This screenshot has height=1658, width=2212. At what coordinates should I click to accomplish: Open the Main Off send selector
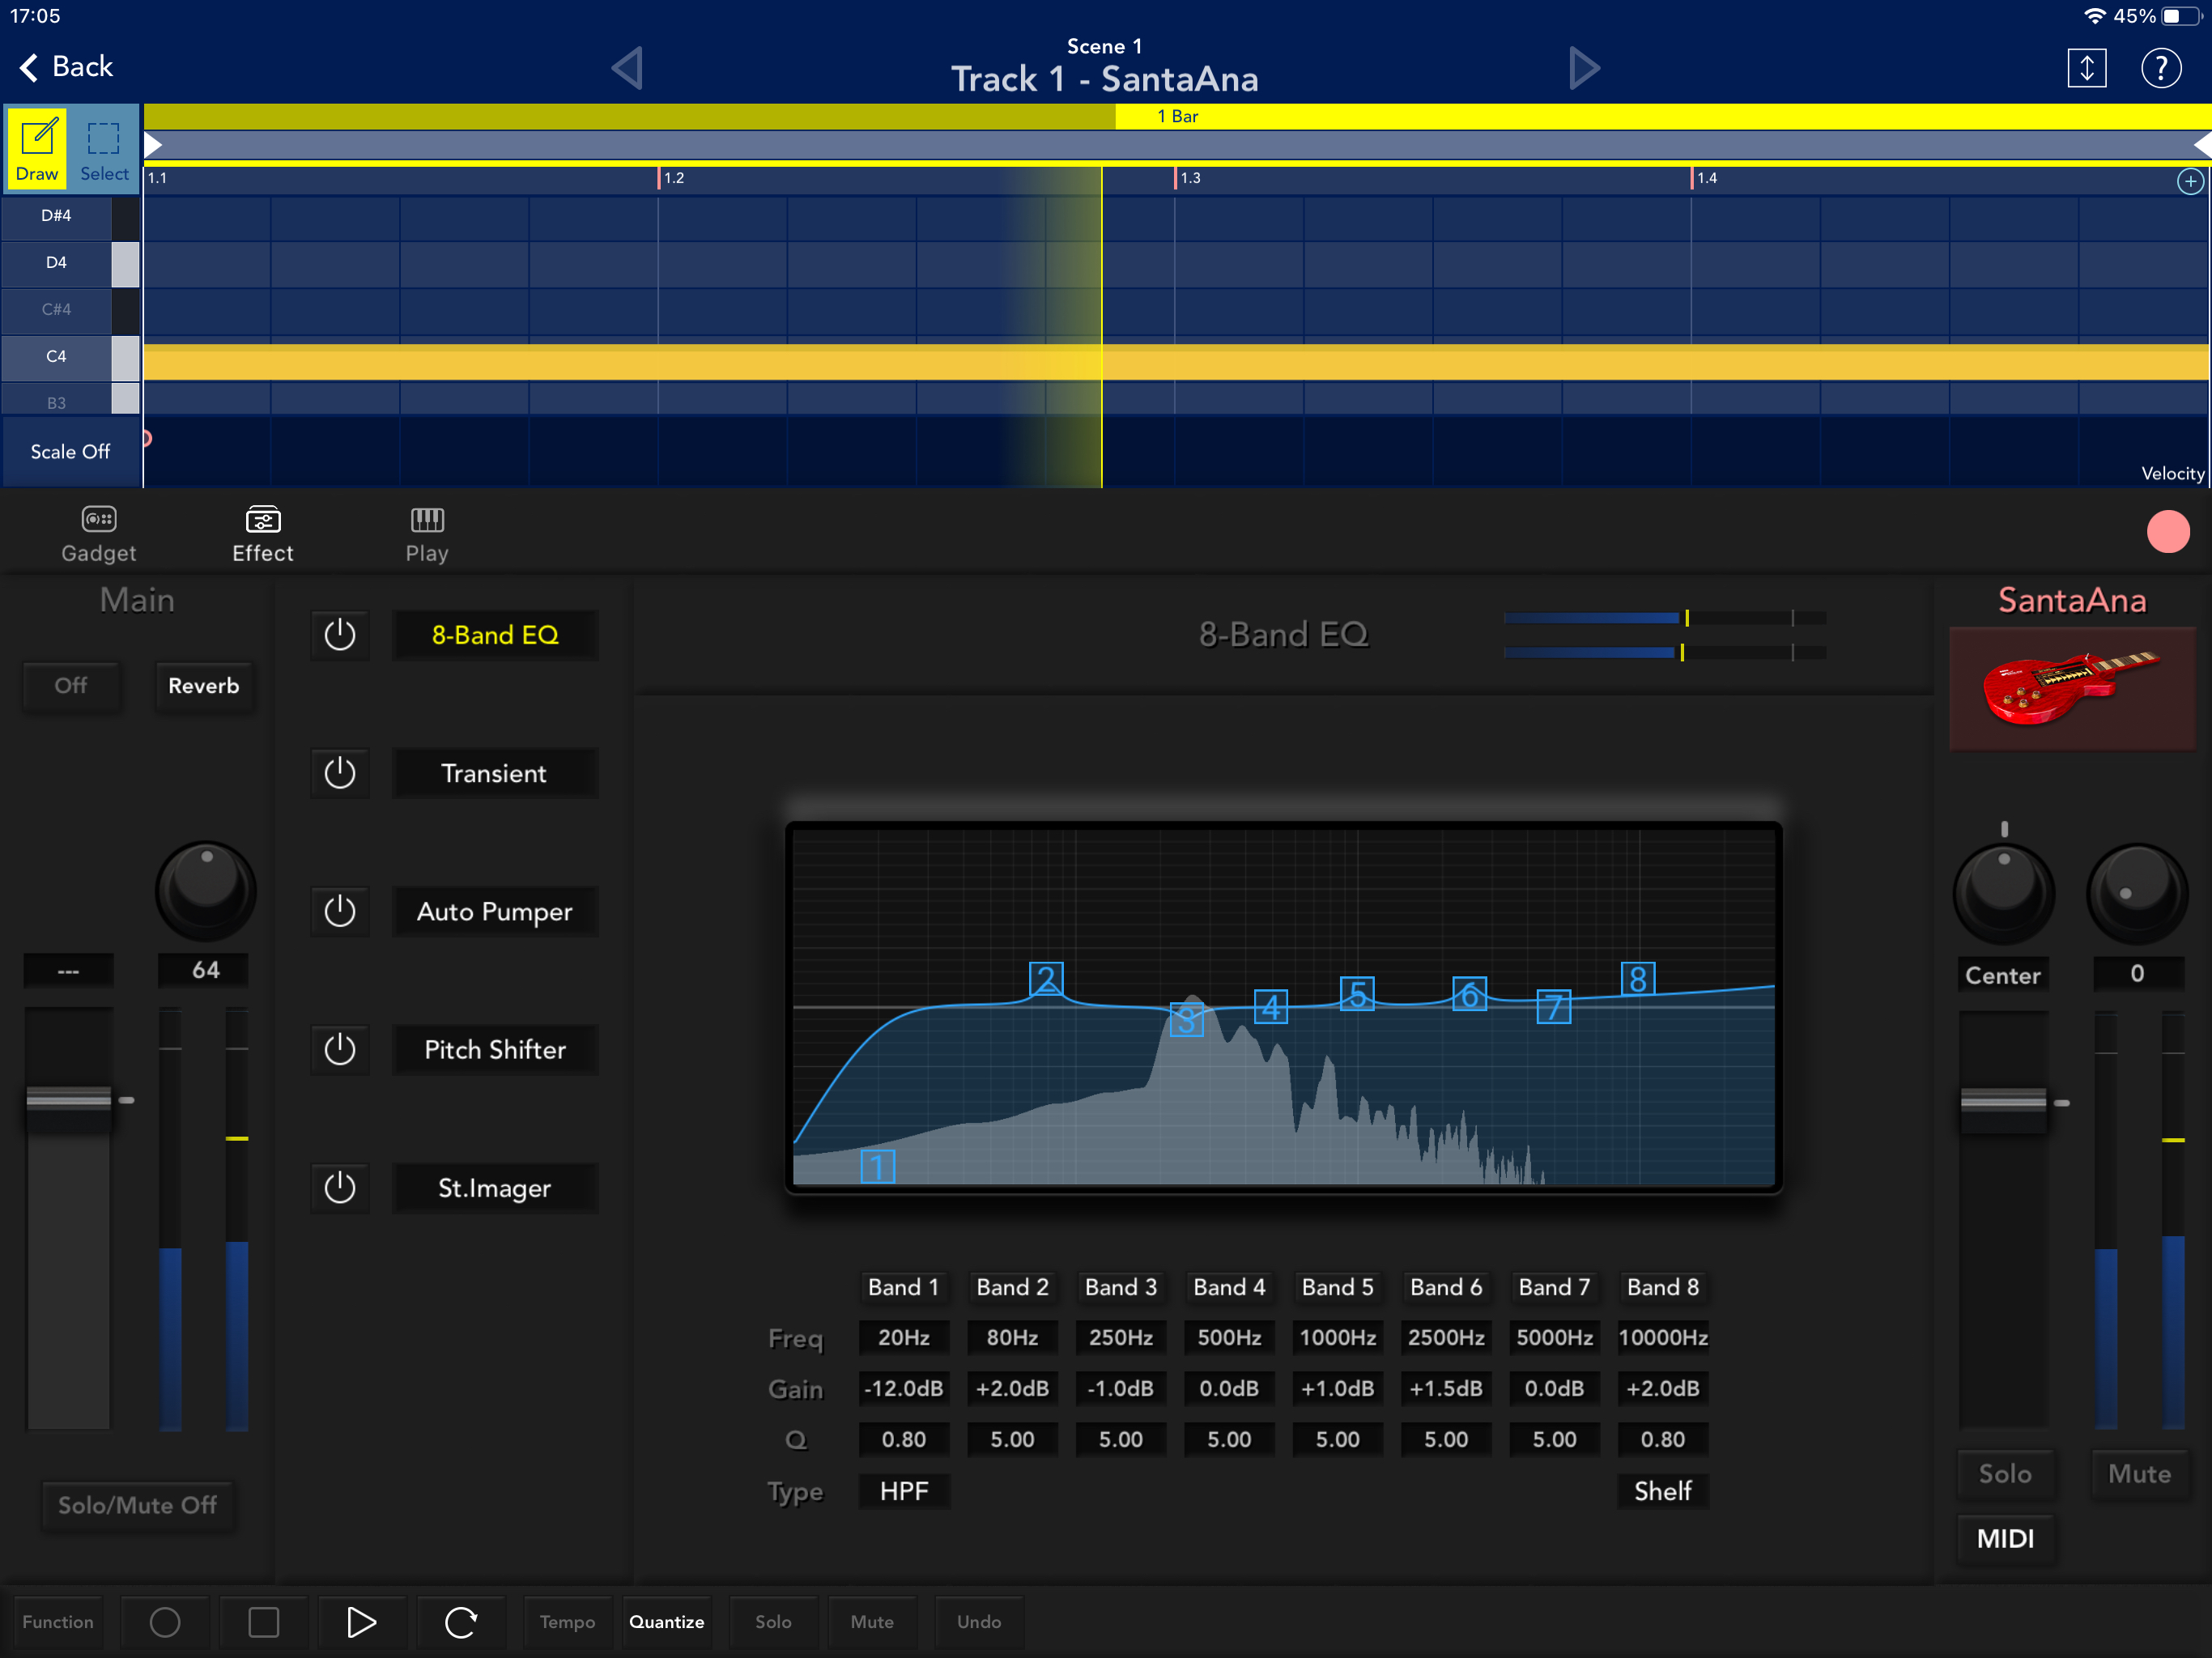tap(71, 686)
